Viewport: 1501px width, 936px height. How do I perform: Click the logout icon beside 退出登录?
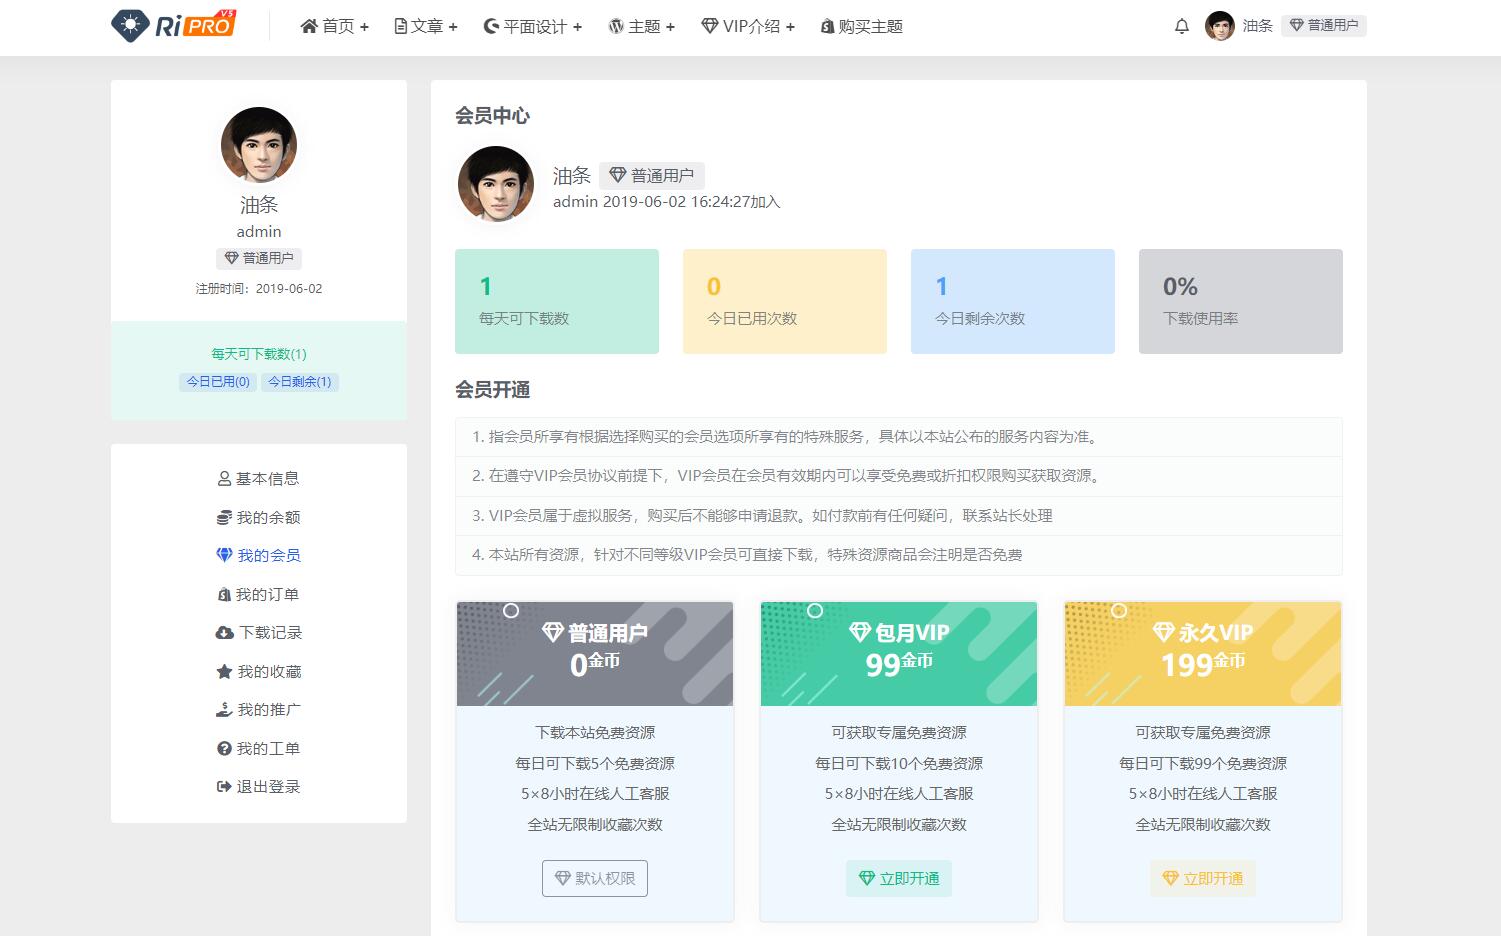pos(224,787)
